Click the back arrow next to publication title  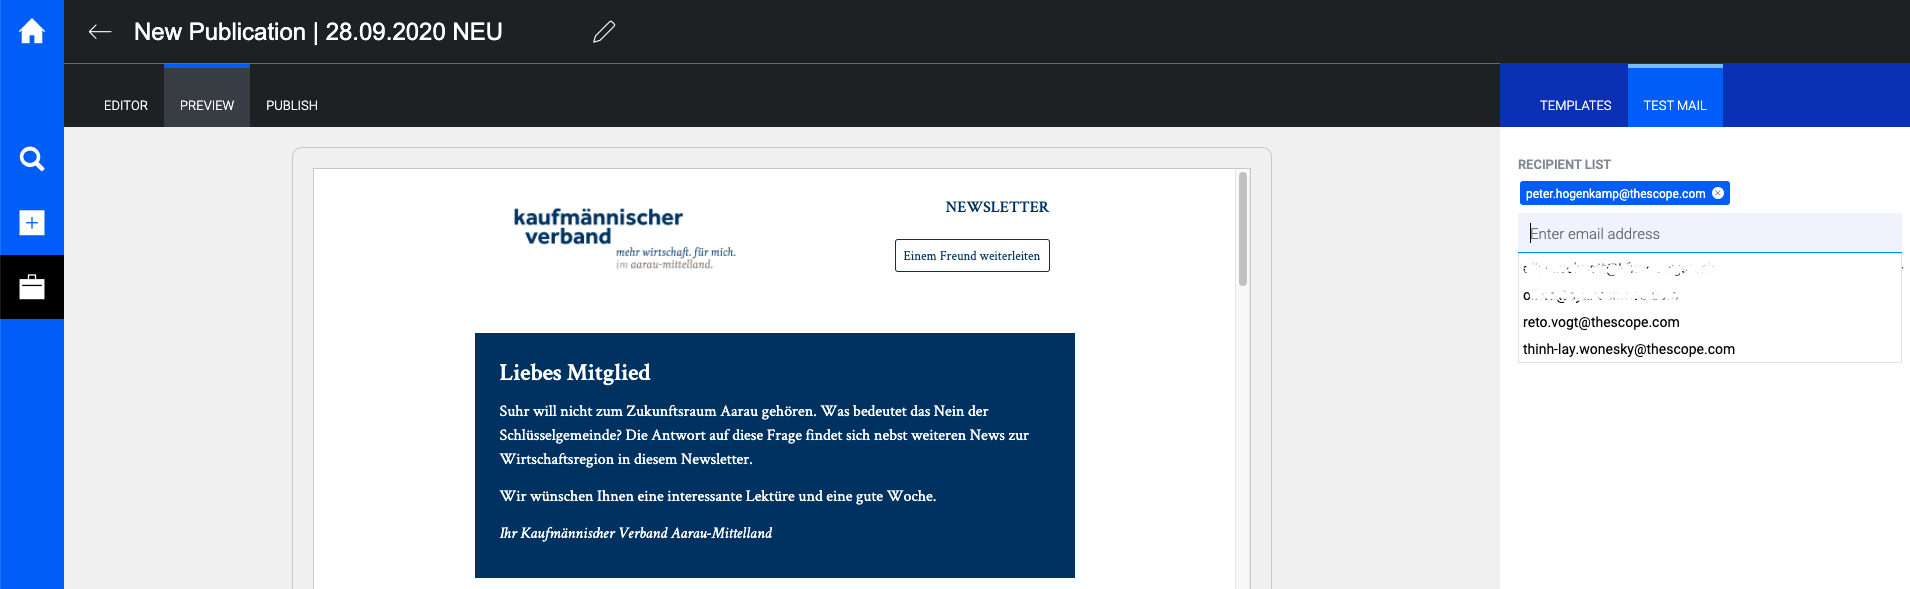coord(100,32)
